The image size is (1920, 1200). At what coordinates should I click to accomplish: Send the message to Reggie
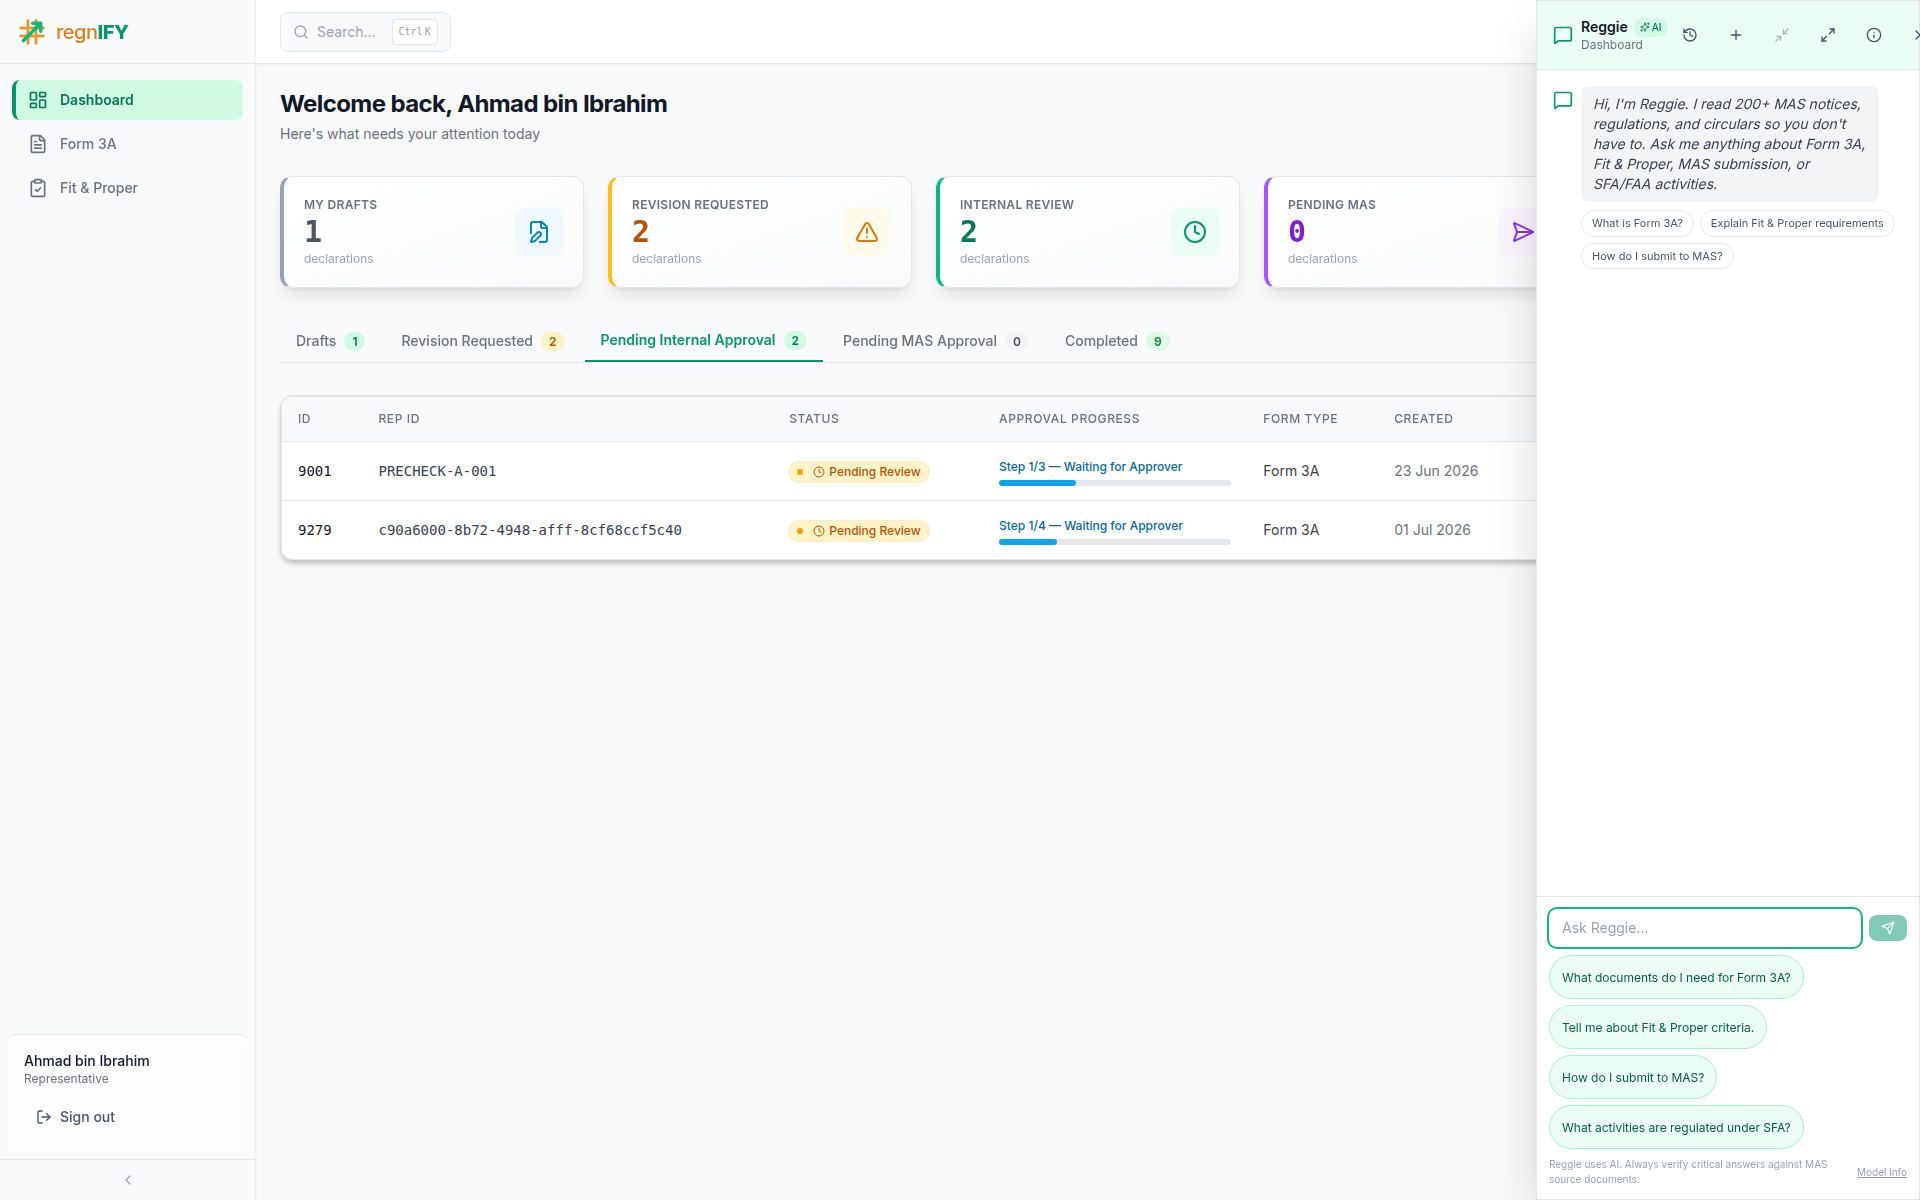tap(1888, 928)
